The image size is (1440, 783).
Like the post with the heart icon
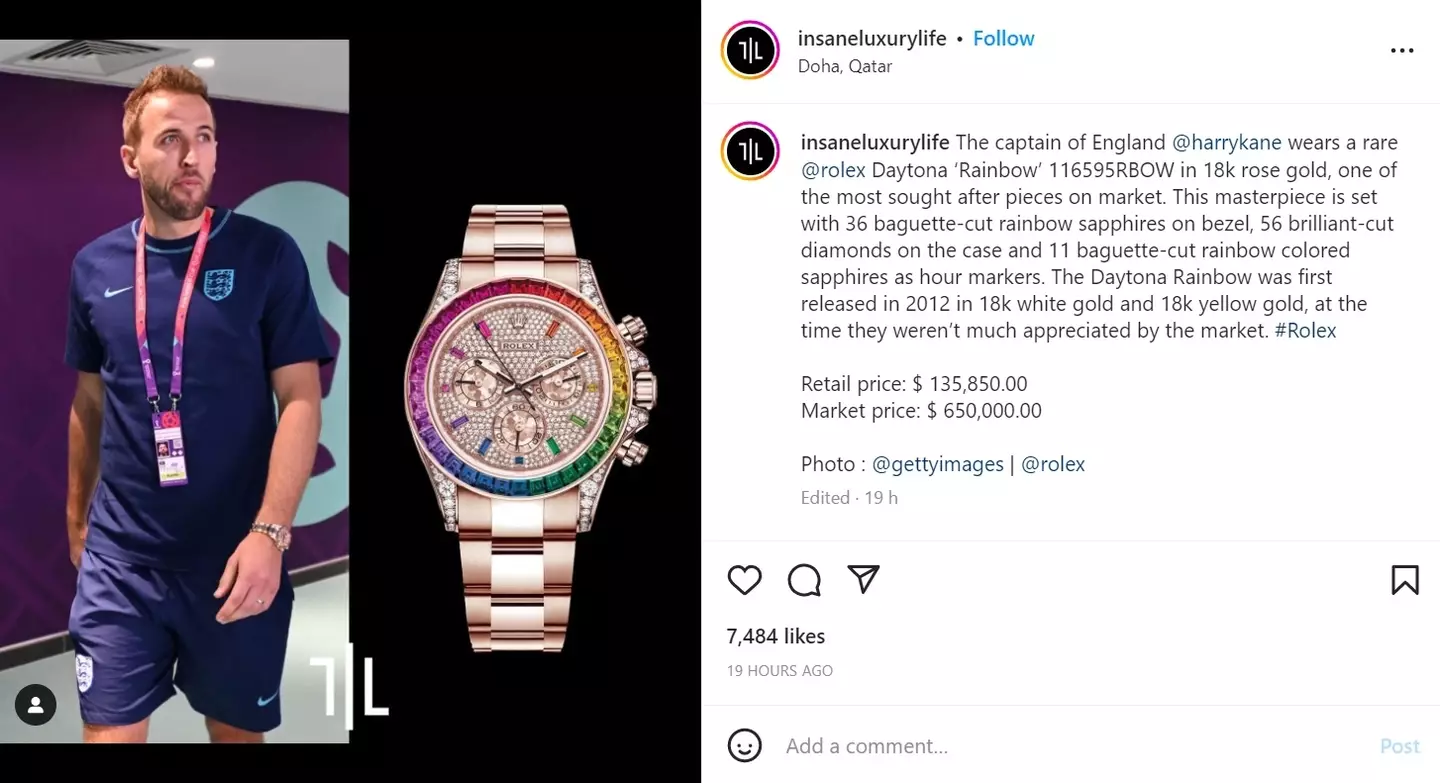(744, 580)
